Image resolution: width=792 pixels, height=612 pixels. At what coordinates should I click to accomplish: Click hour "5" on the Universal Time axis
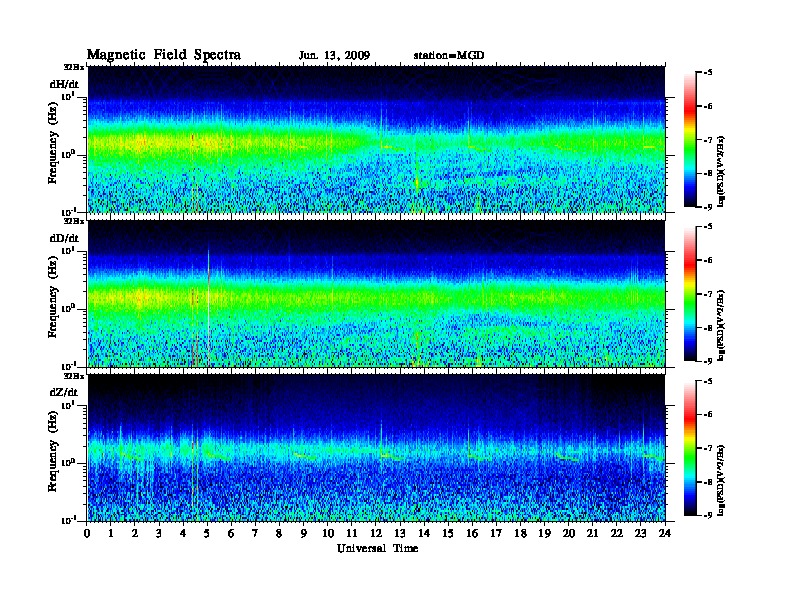point(207,533)
